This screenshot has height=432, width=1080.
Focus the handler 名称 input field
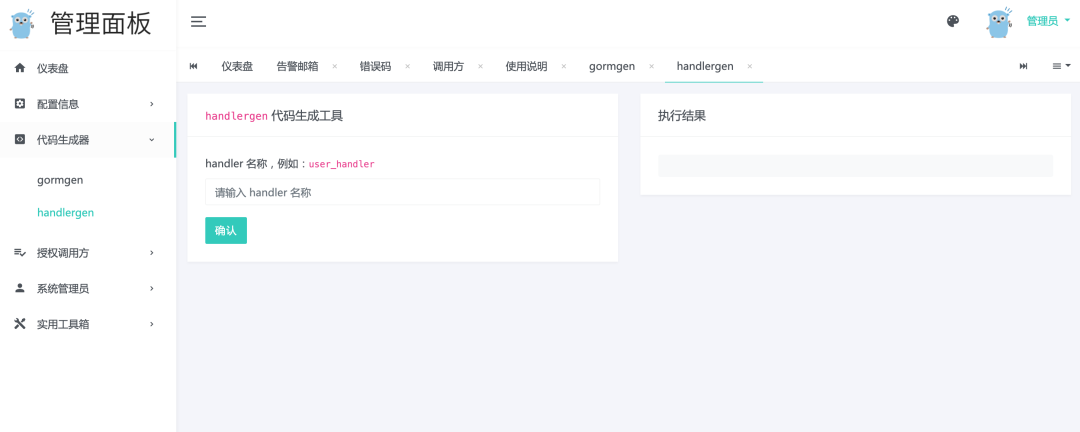coord(402,192)
